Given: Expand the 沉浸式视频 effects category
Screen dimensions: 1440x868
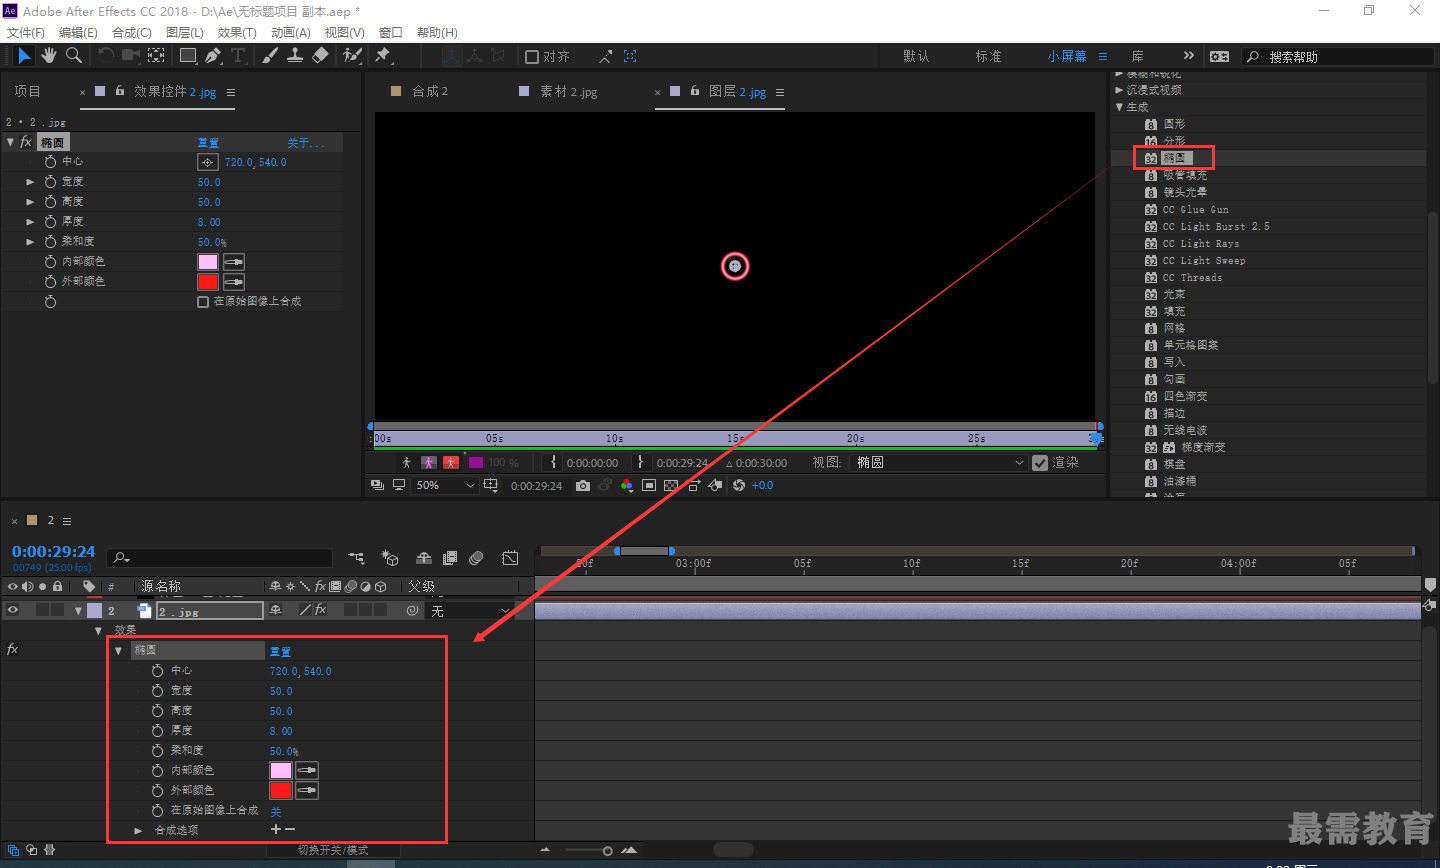Looking at the screenshot, I should click(x=1119, y=90).
